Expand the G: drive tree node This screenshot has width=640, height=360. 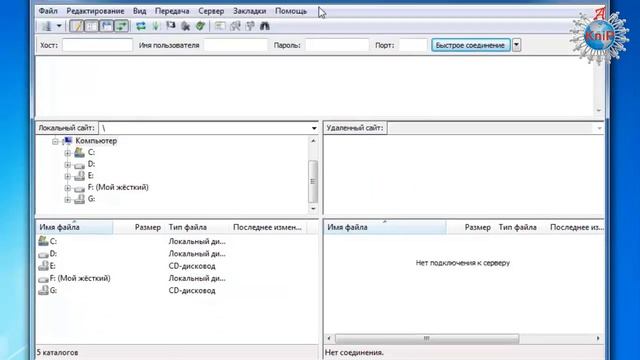click(68, 200)
